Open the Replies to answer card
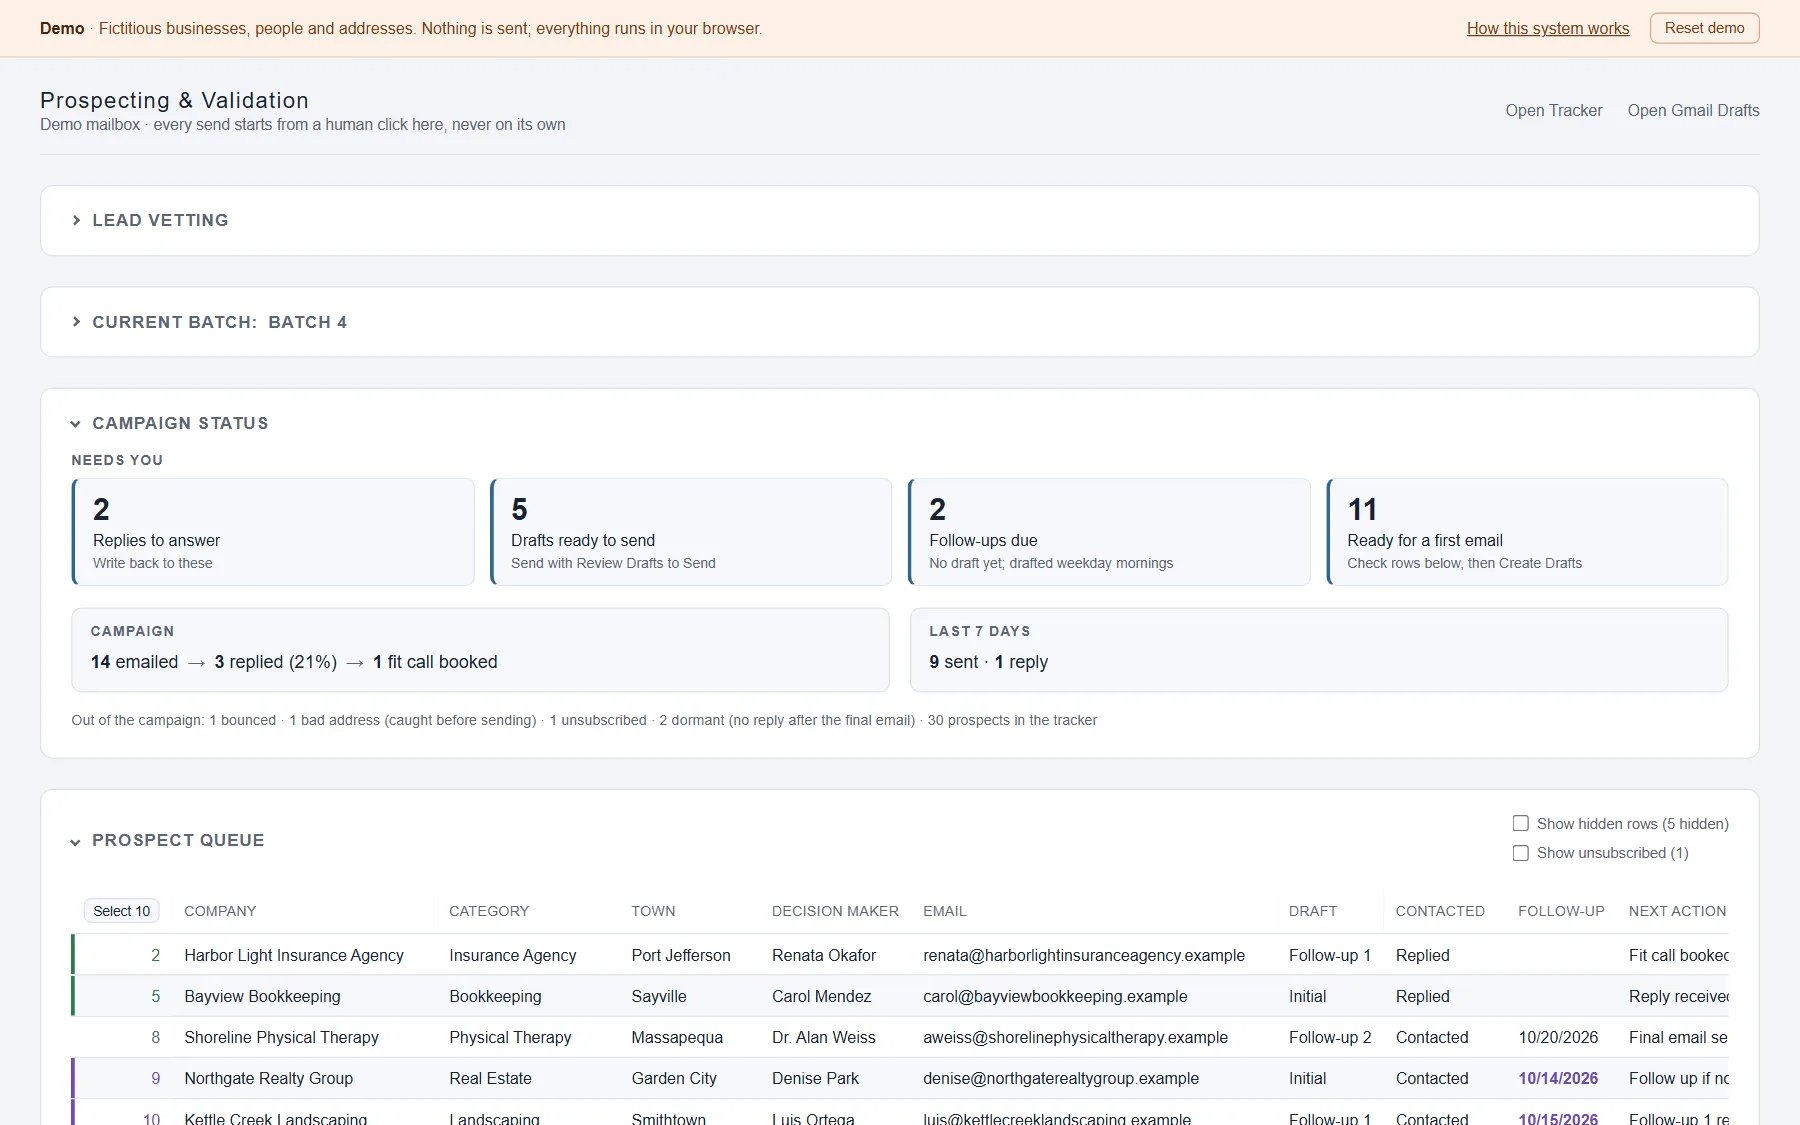1800x1125 pixels. click(273, 532)
